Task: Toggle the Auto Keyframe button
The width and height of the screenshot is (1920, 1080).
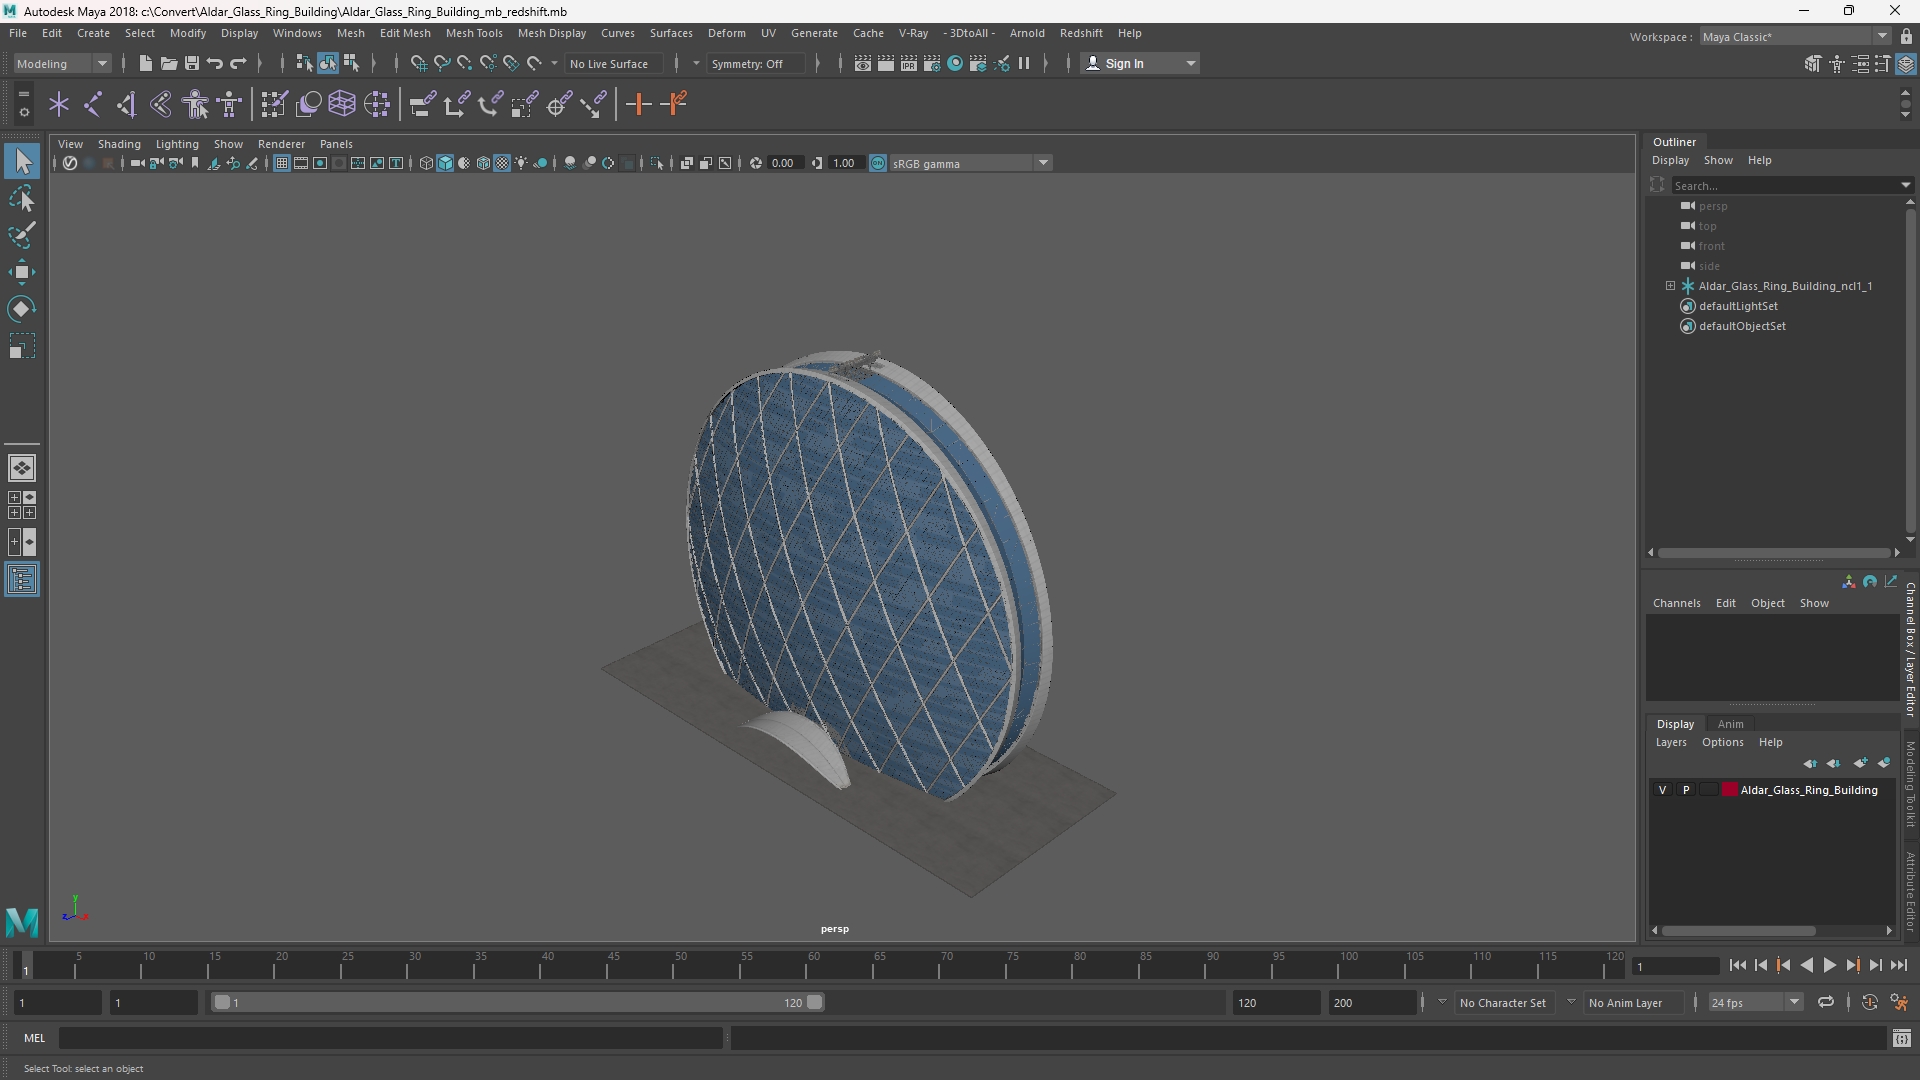Action: [x=1869, y=1002]
